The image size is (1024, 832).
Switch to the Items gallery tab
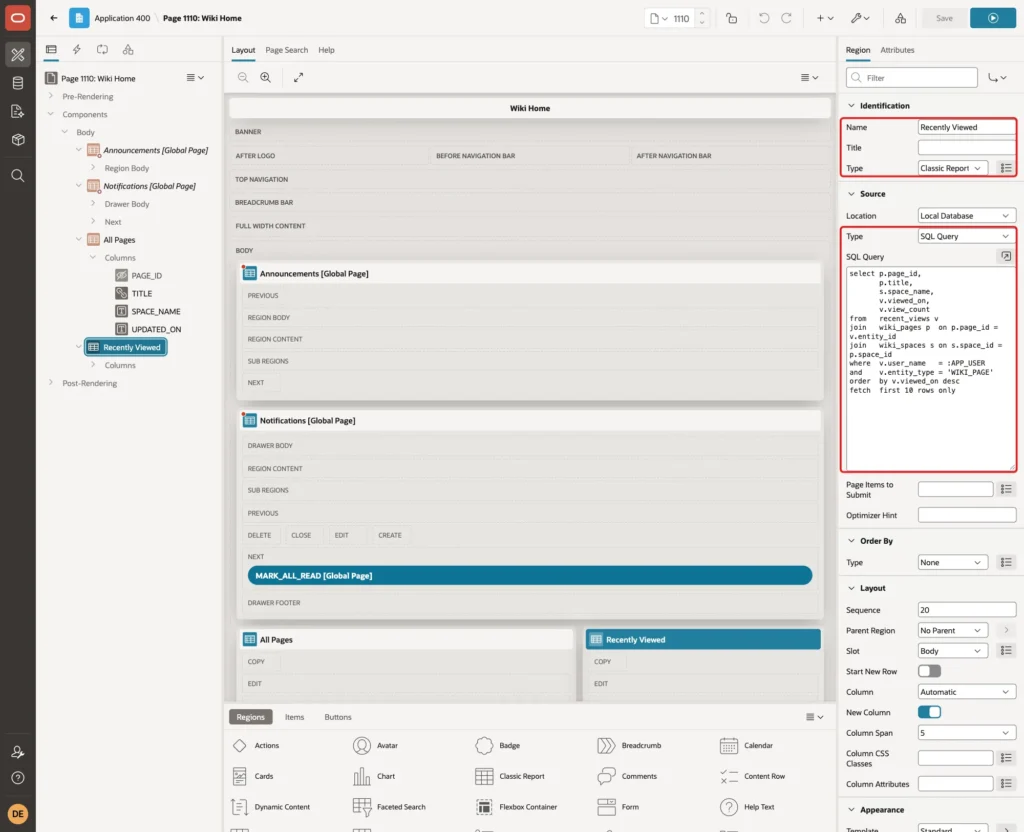click(294, 717)
